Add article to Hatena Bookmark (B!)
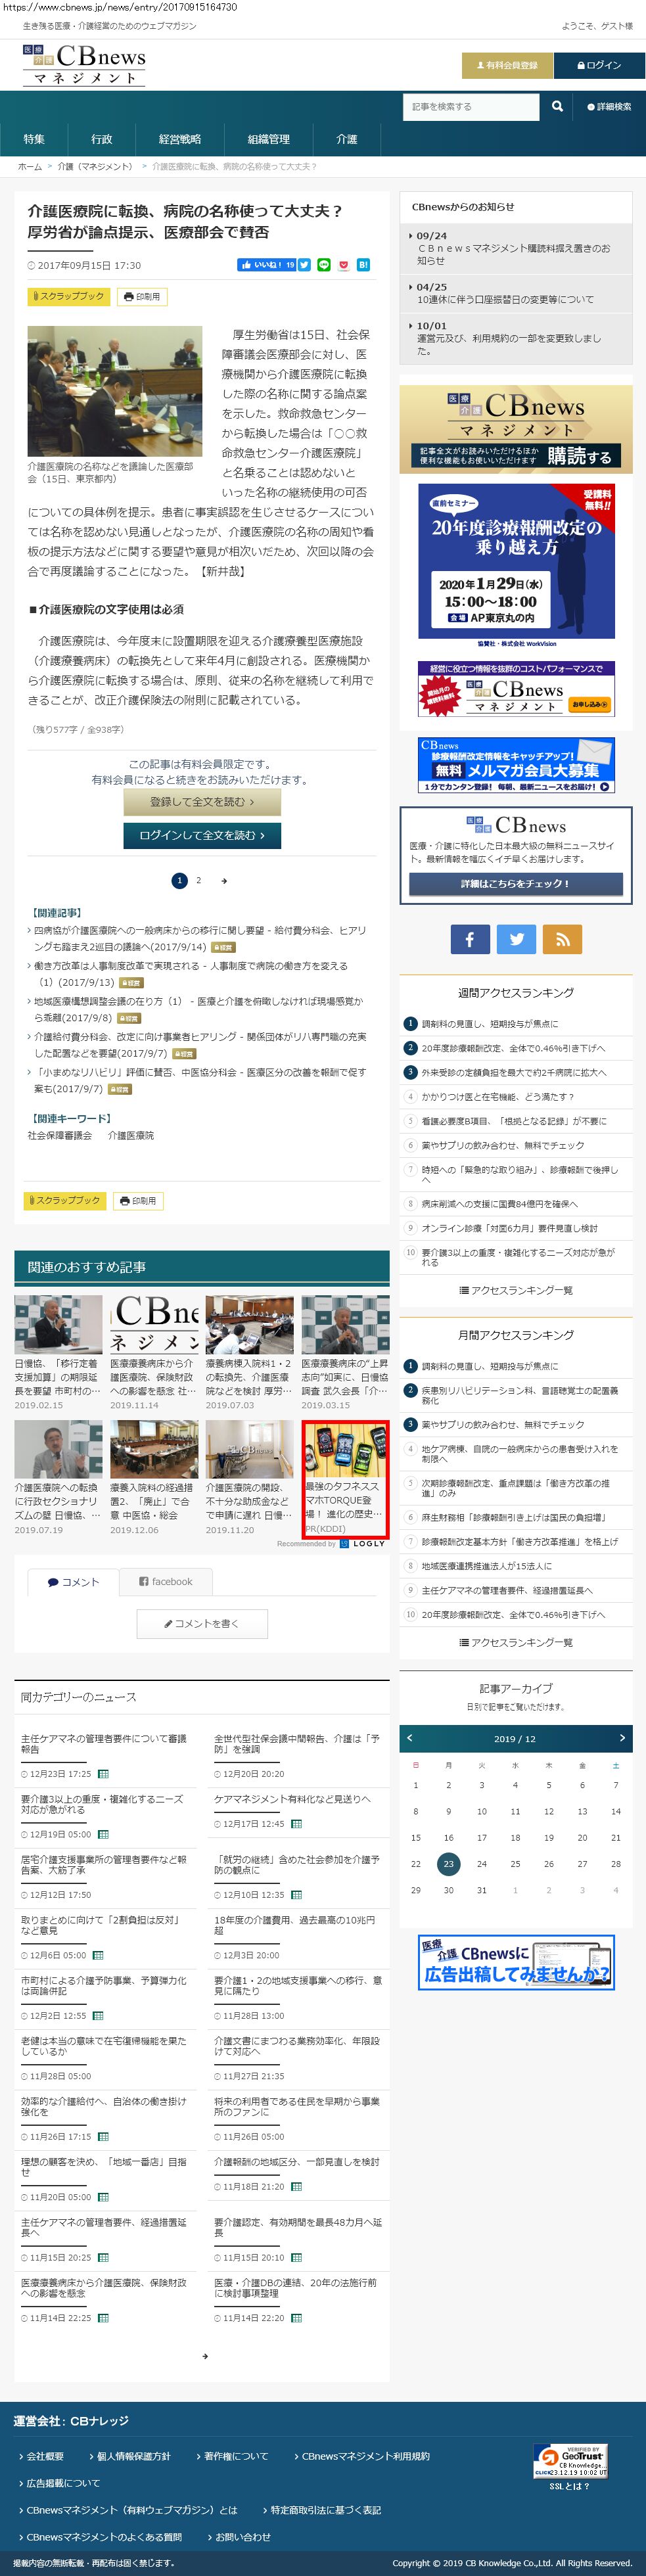Screen dimensions: 646x2576 [x=363, y=265]
